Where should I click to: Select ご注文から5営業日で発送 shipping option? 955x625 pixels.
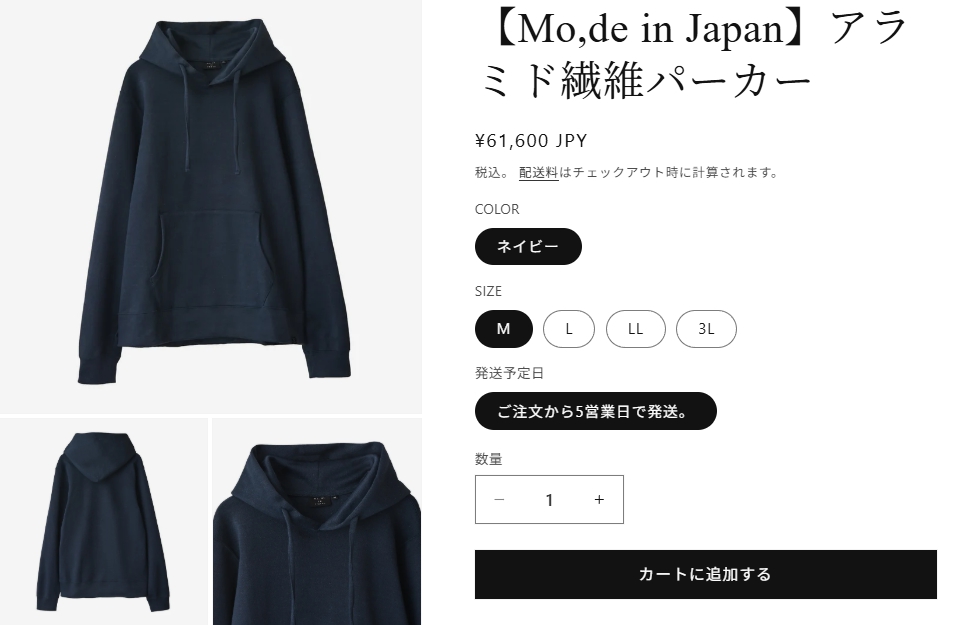tap(596, 411)
